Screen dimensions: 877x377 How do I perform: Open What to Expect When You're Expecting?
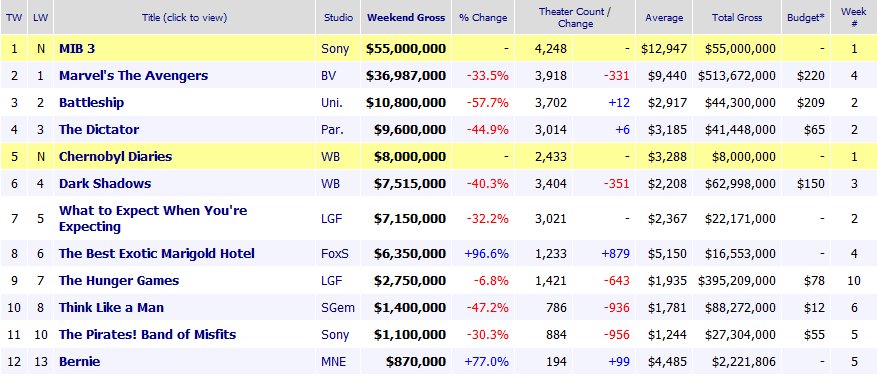click(x=153, y=218)
